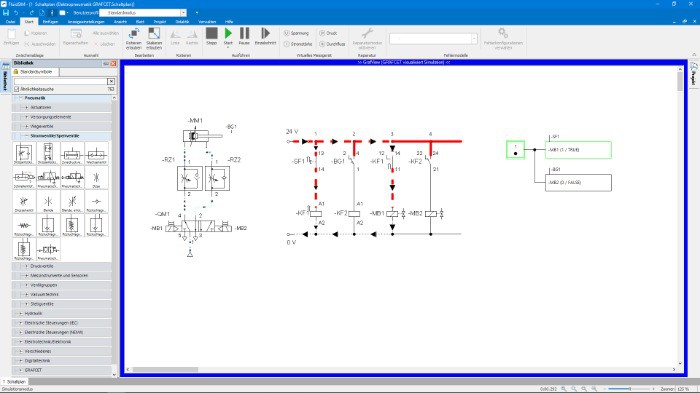Click the redo arrow in title bar
The width and height of the screenshot is (700, 393).
31,13
